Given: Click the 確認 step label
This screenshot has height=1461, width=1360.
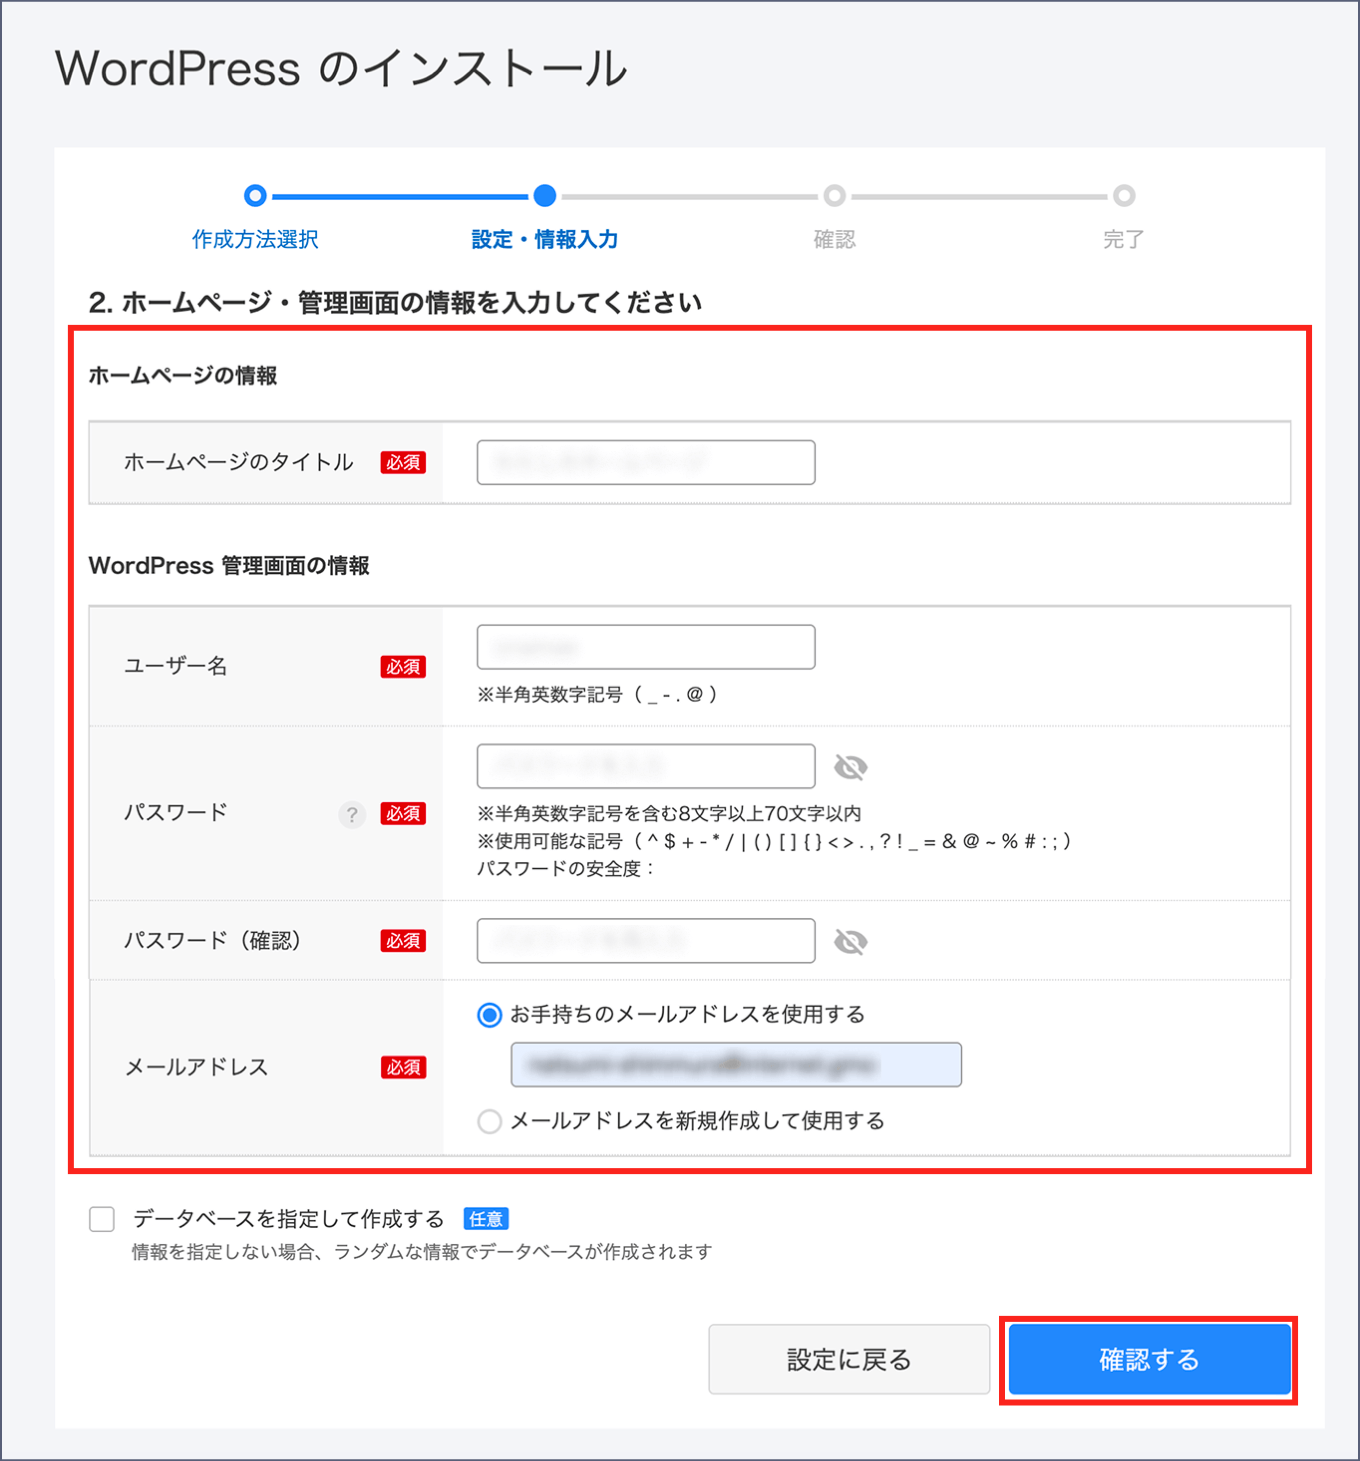Looking at the screenshot, I should point(834,239).
